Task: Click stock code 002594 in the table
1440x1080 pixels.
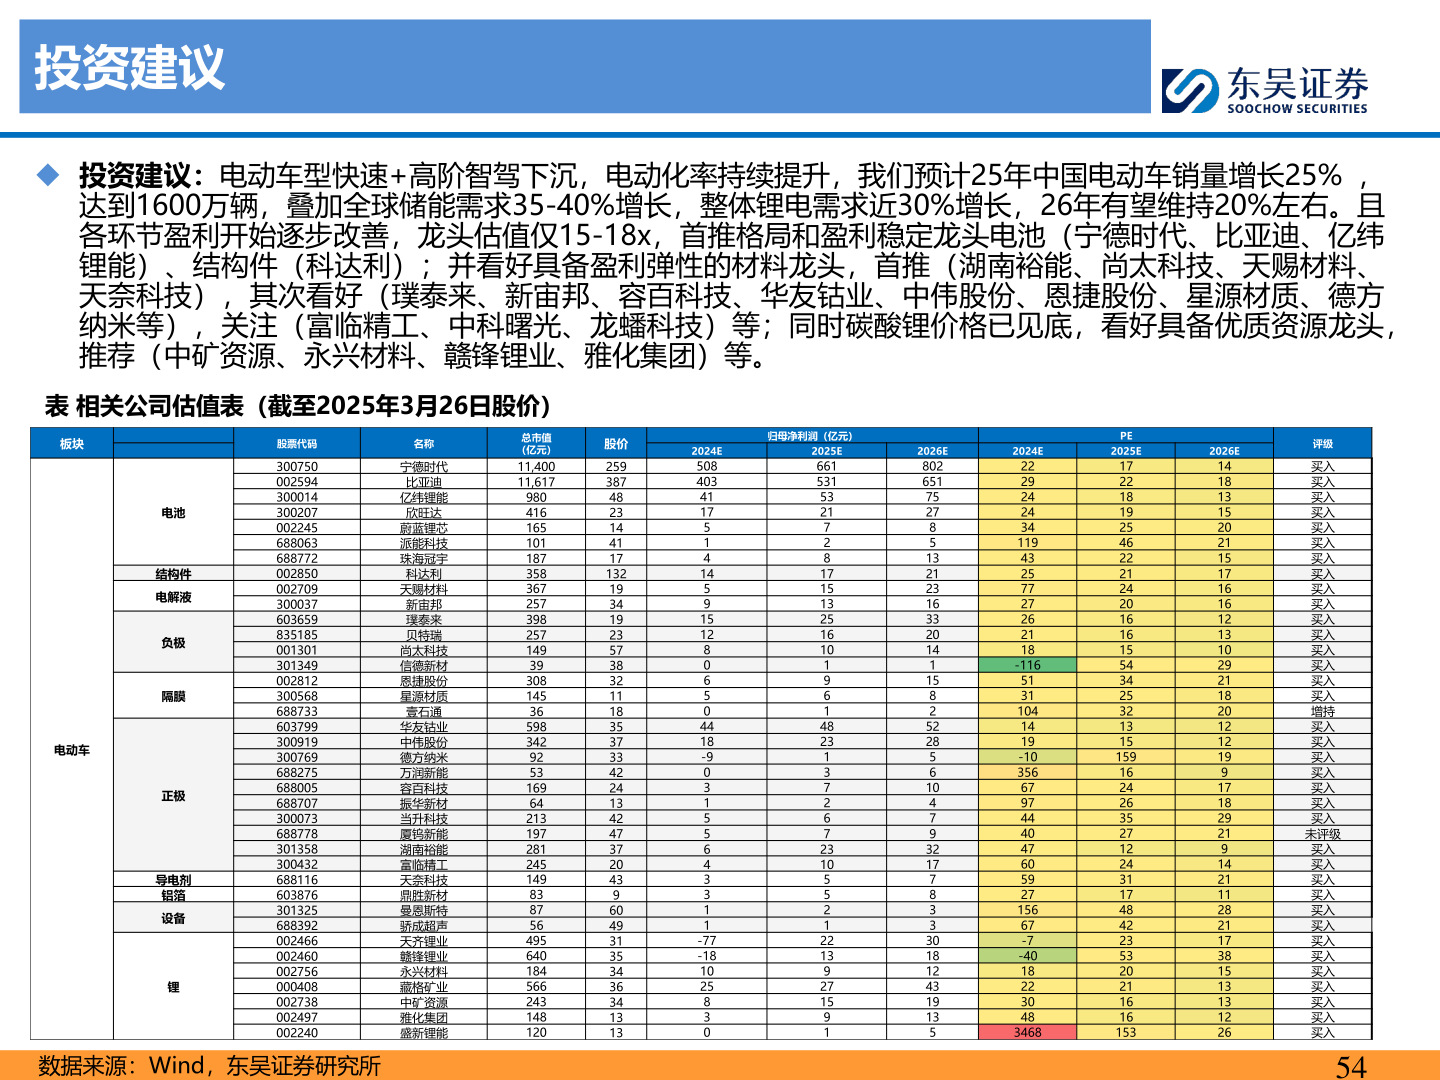Action: point(297,482)
